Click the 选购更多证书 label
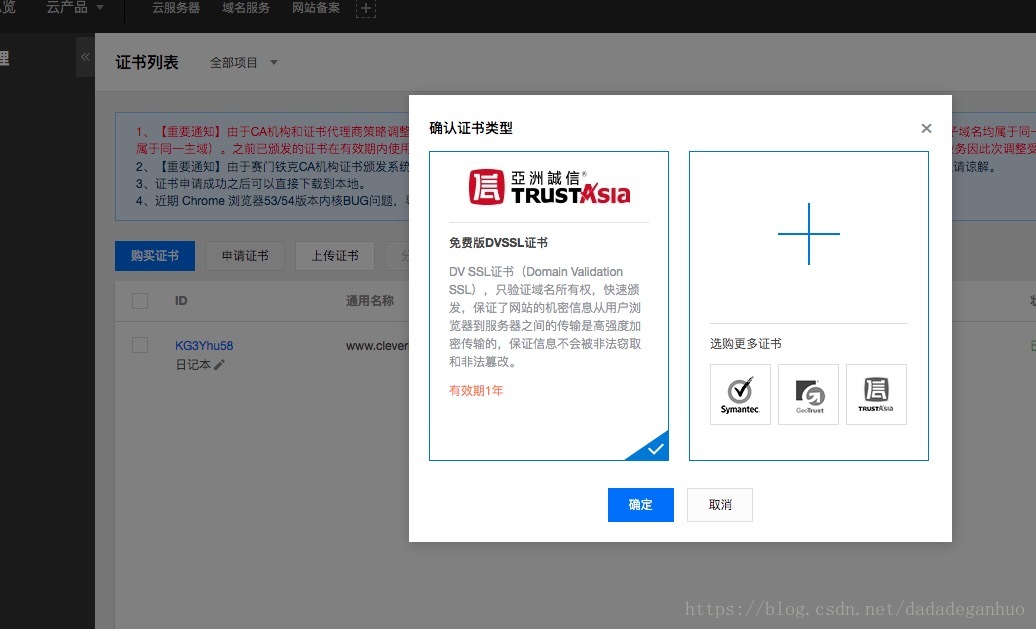This screenshot has width=1036, height=629. [746, 344]
